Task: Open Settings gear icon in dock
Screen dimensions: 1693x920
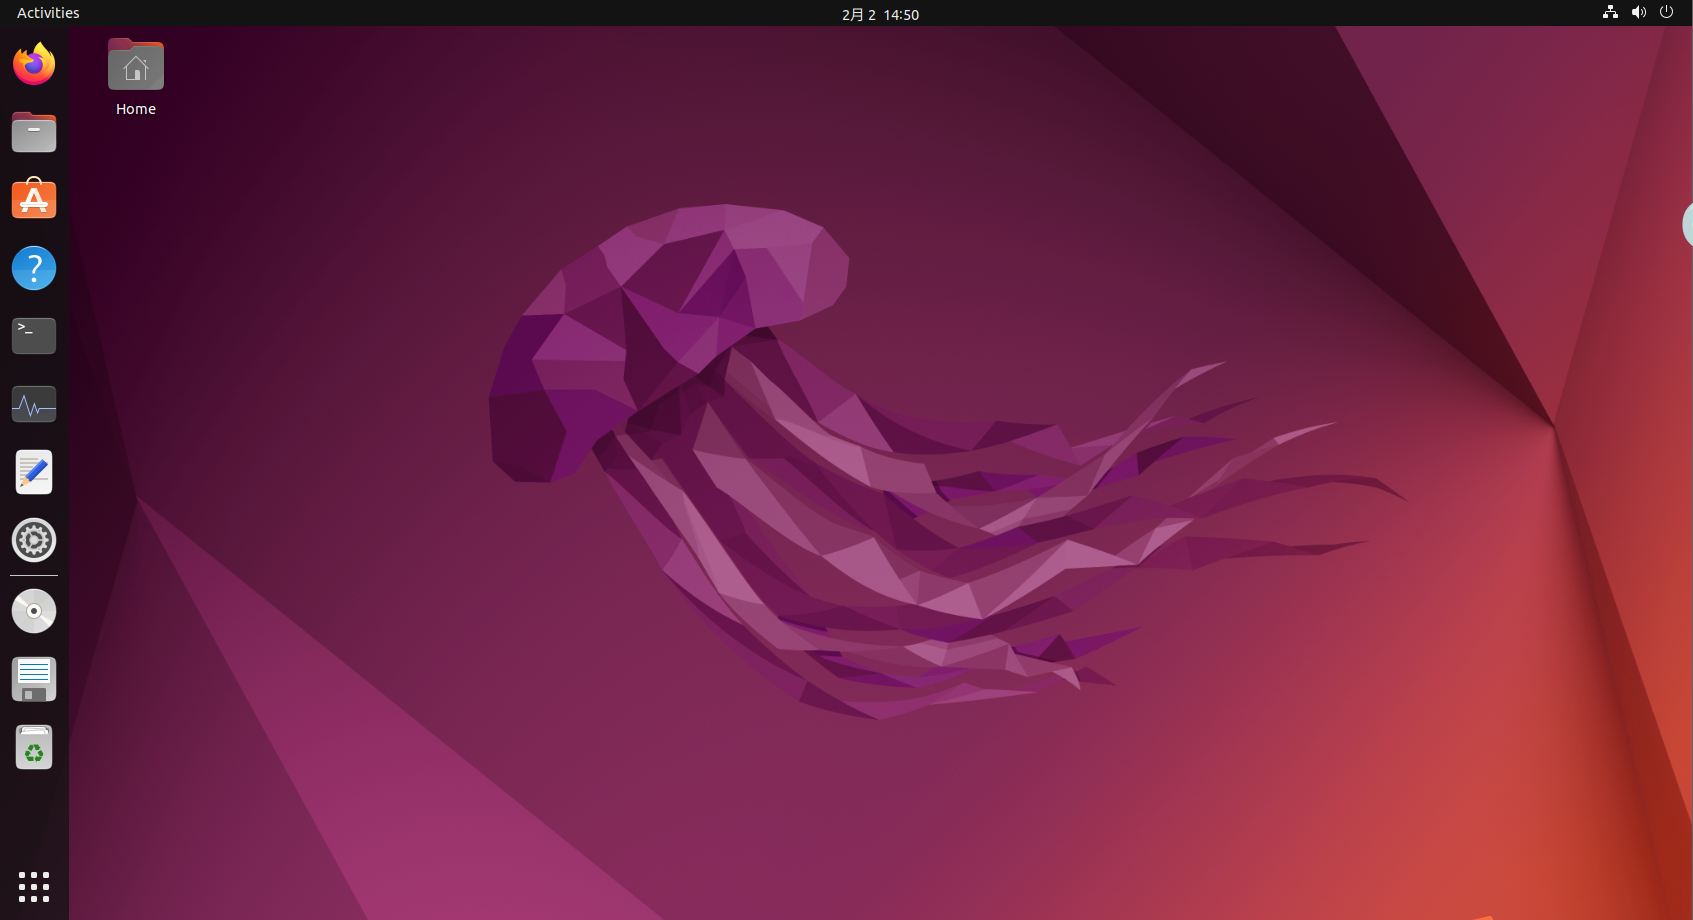Action: point(34,540)
